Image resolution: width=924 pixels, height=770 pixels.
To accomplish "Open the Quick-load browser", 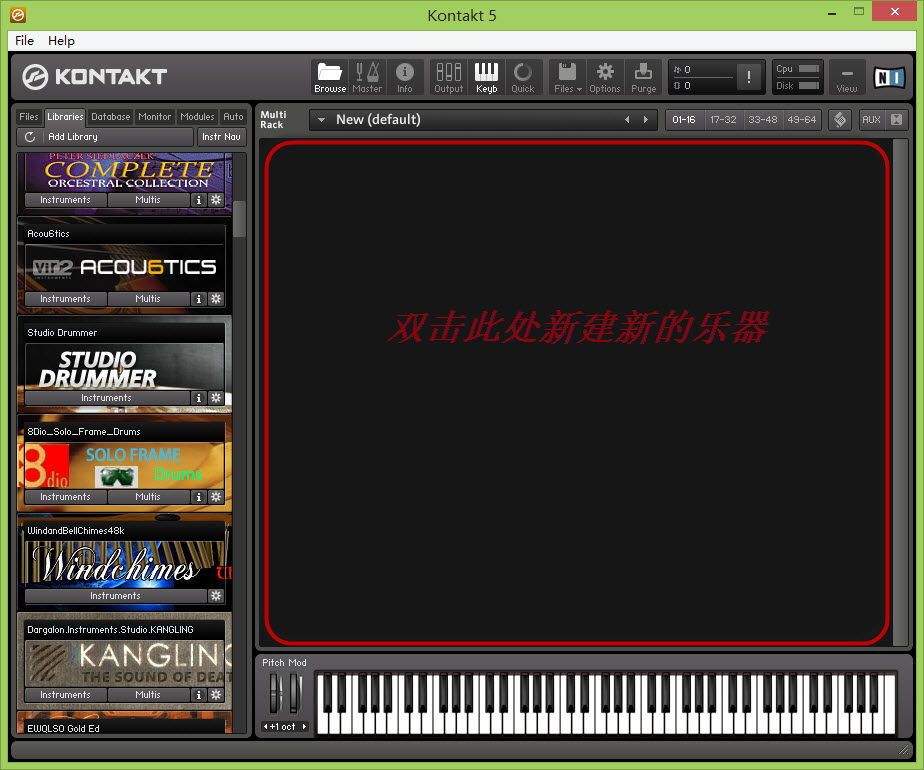I will 523,77.
